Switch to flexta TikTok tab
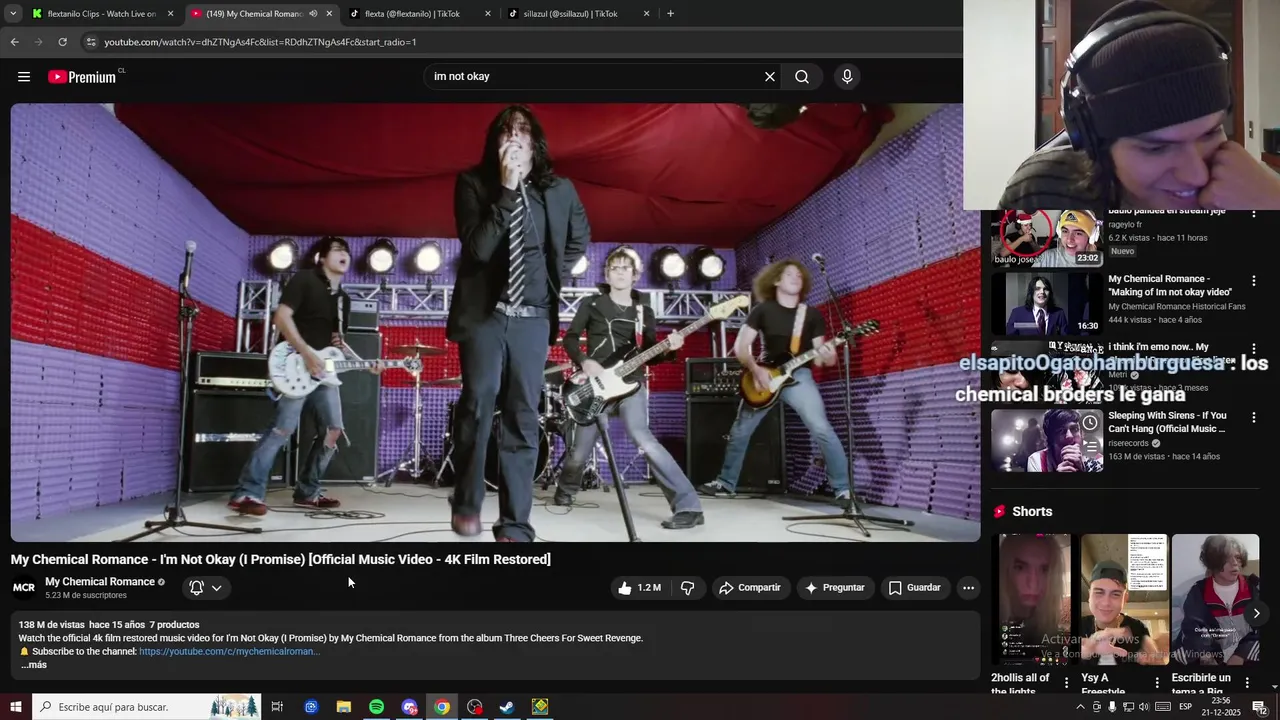 [420, 14]
